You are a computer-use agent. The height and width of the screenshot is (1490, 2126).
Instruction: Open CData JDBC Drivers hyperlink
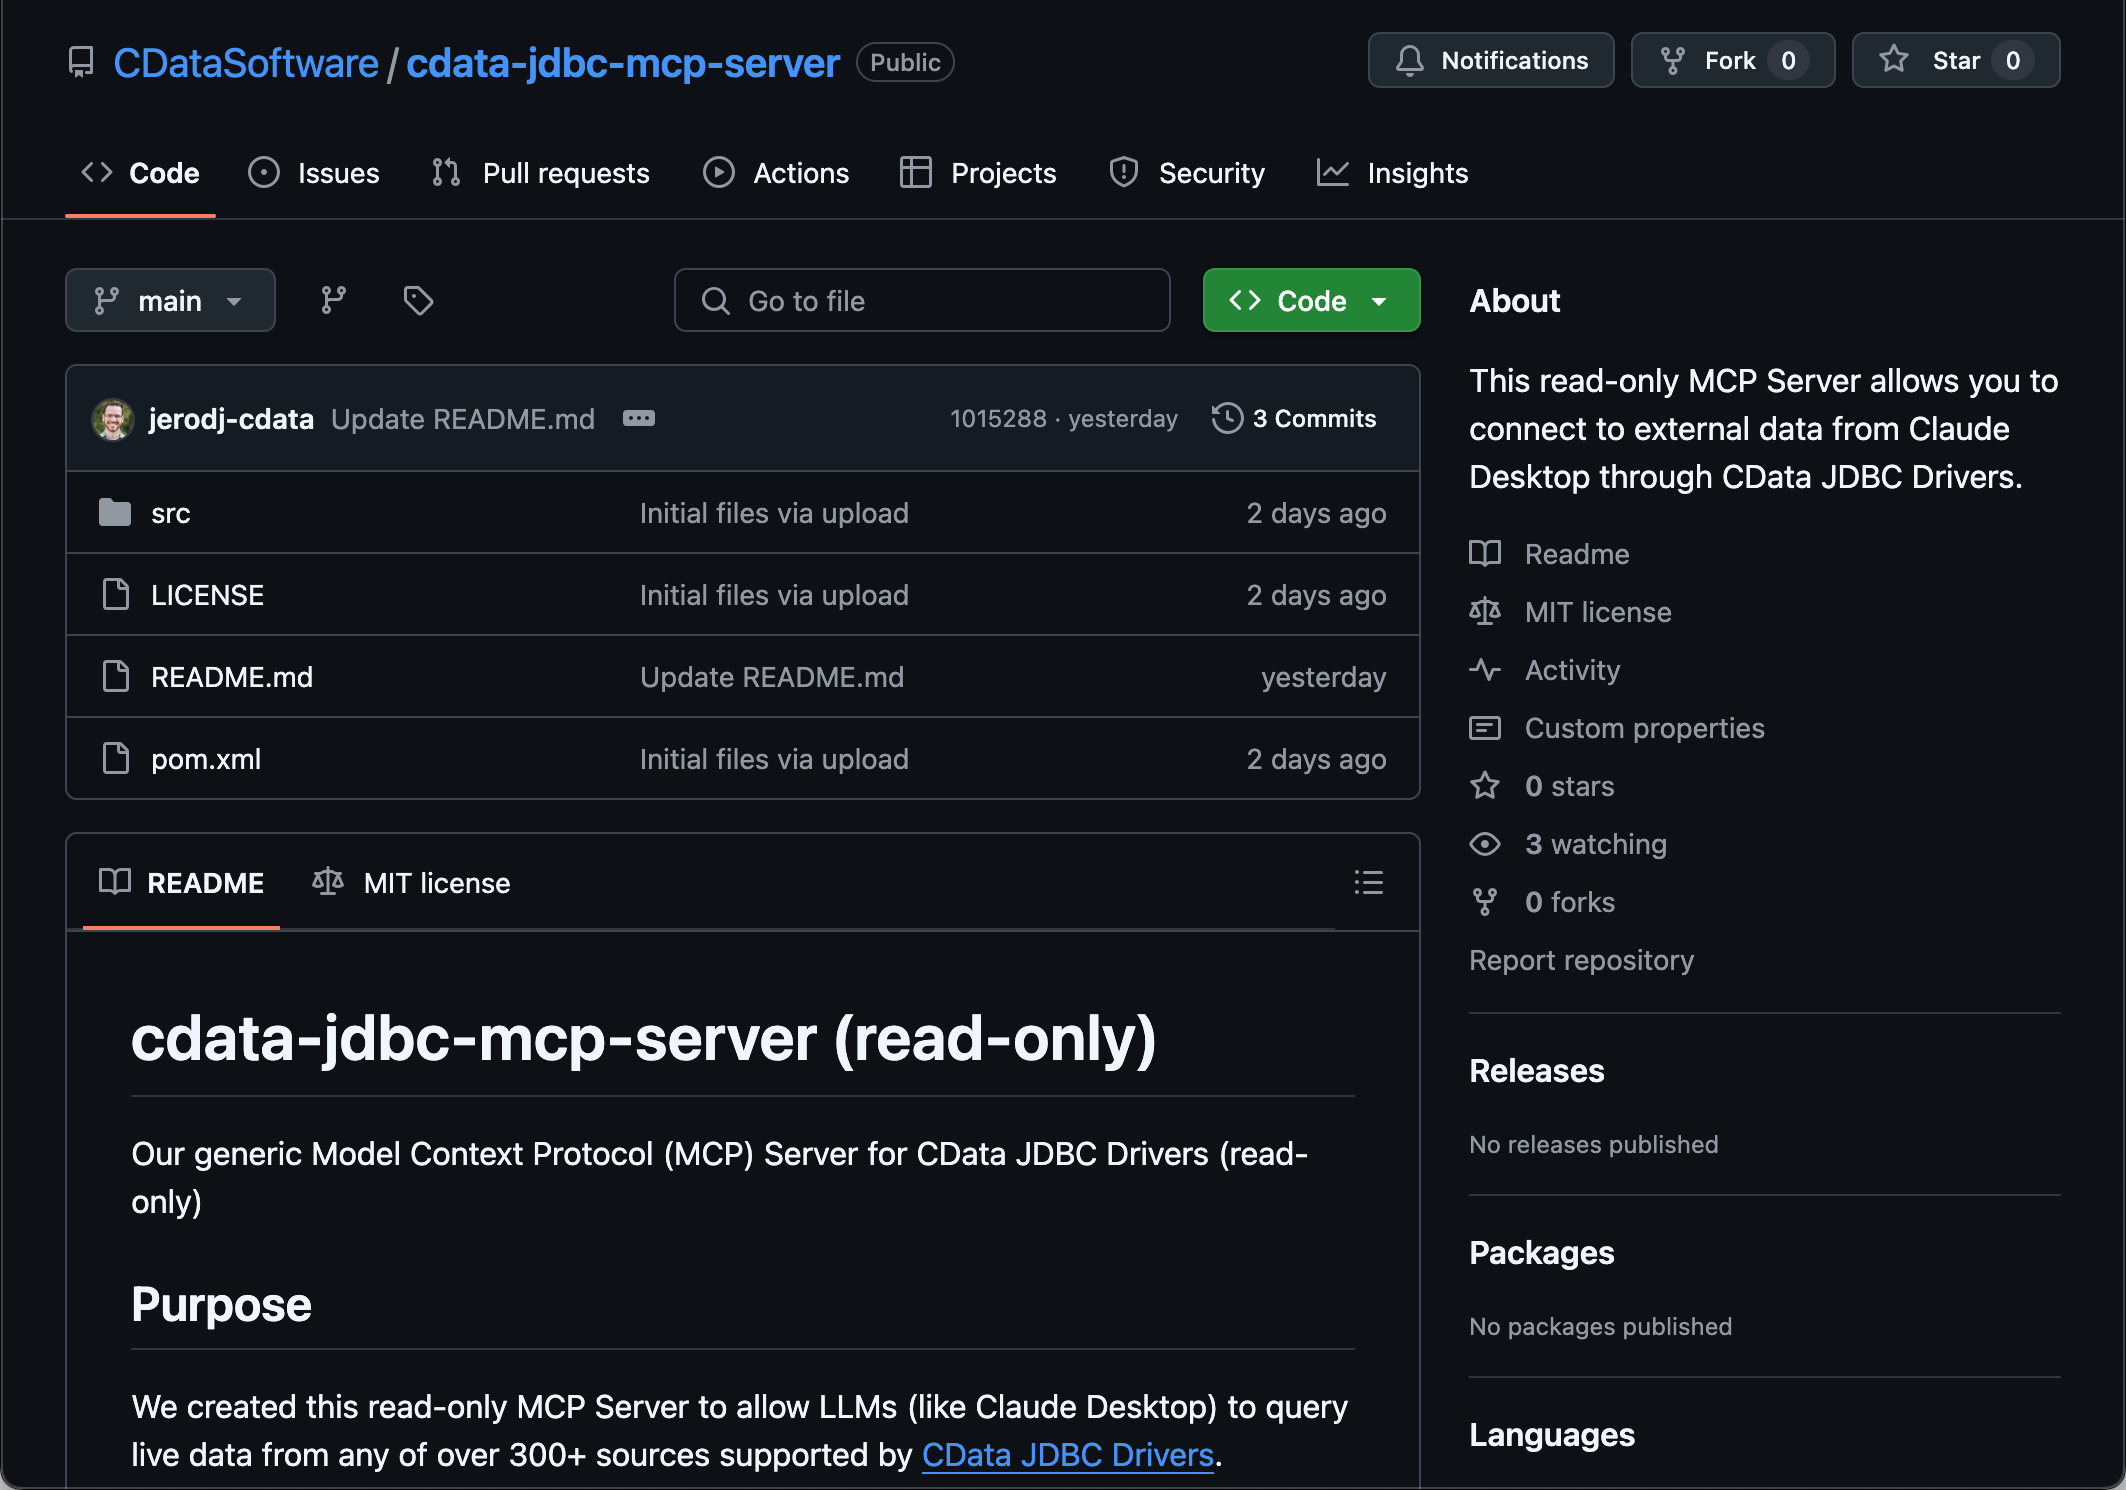point(1067,1455)
